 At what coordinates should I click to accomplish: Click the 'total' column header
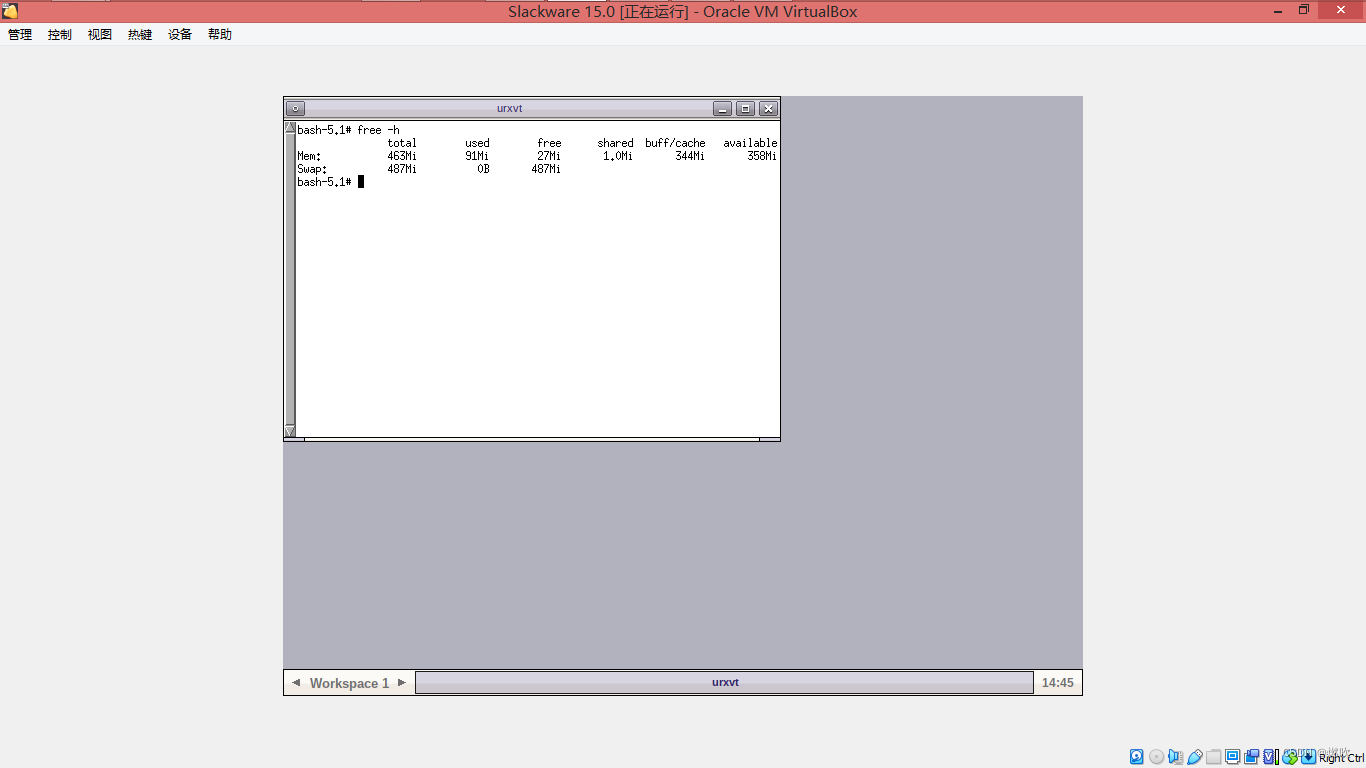click(402, 143)
